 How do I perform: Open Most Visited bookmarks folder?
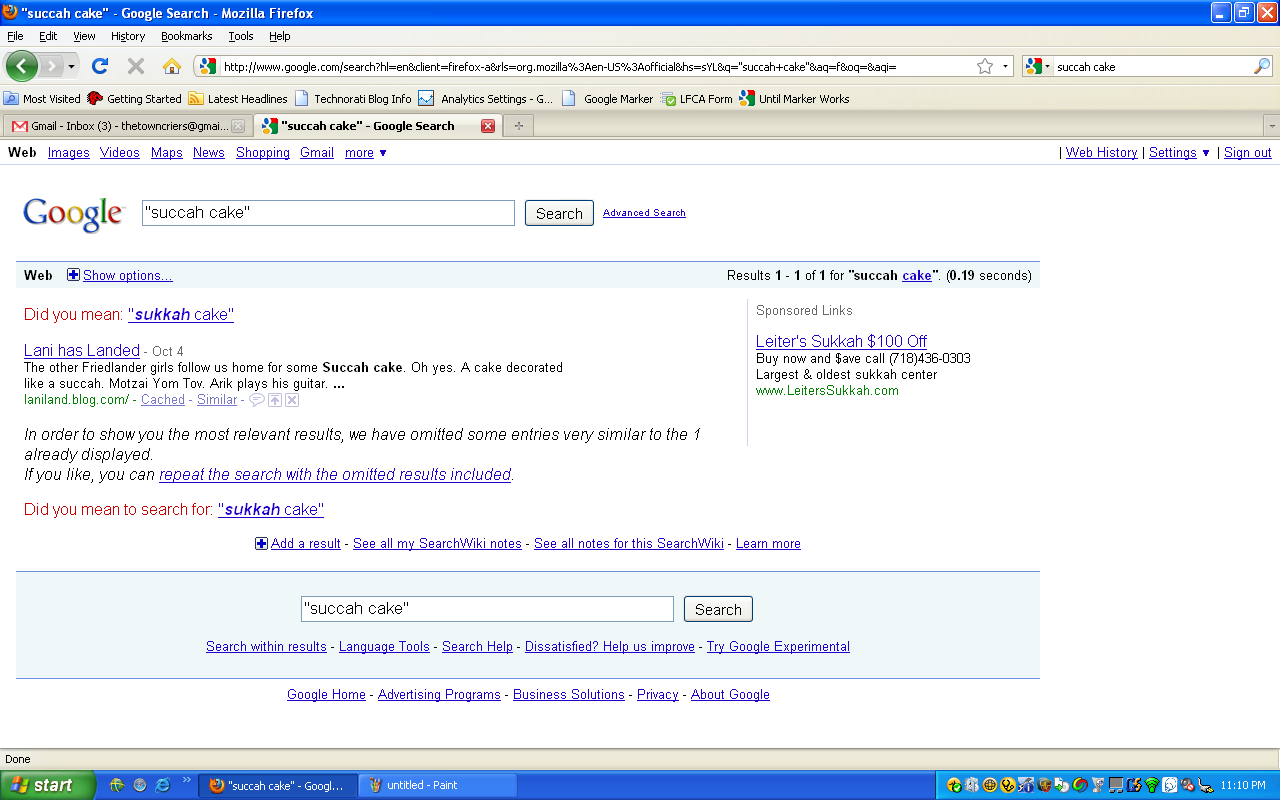coord(42,99)
